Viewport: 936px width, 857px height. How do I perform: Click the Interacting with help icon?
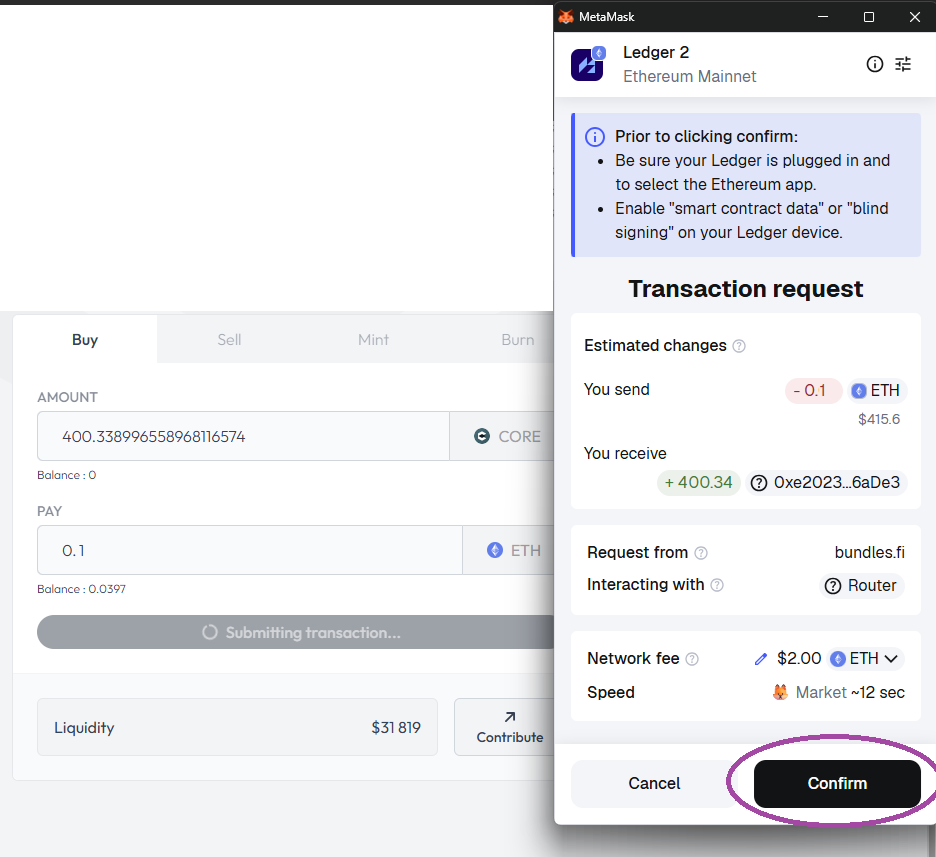(x=717, y=585)
